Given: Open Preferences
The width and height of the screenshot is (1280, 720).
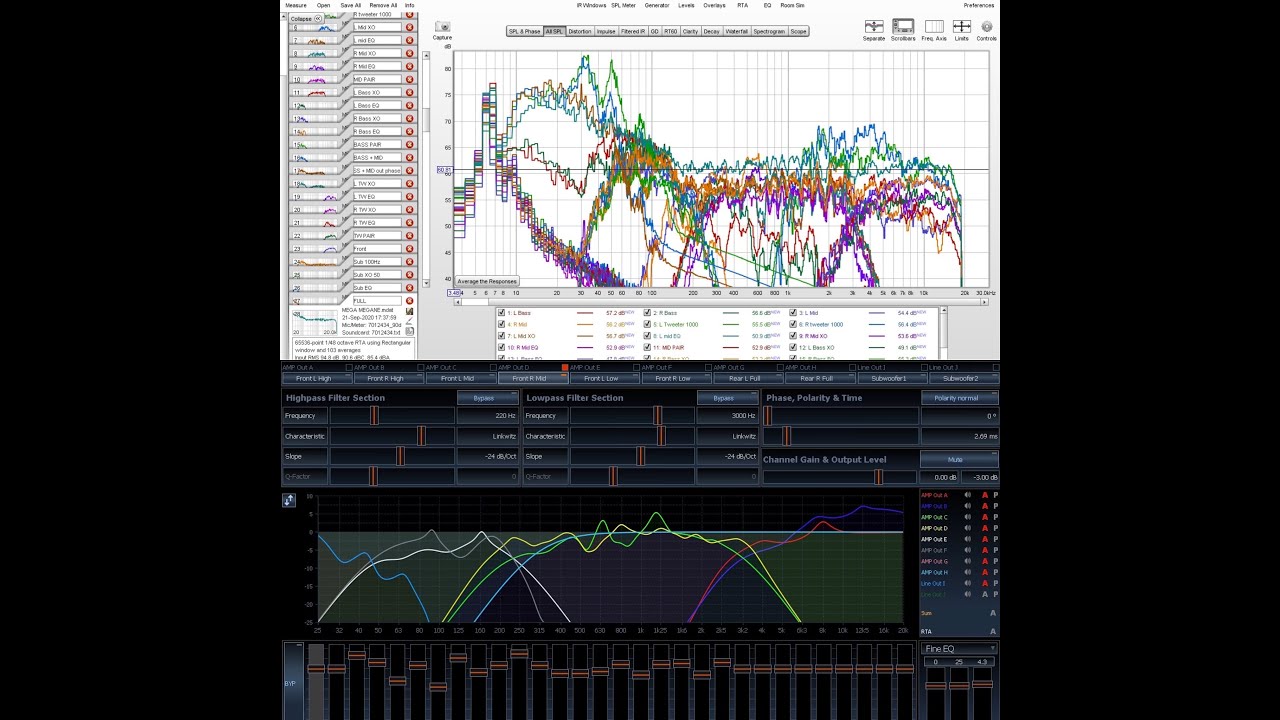Looking at the screenshot, I should coord(979,5).
